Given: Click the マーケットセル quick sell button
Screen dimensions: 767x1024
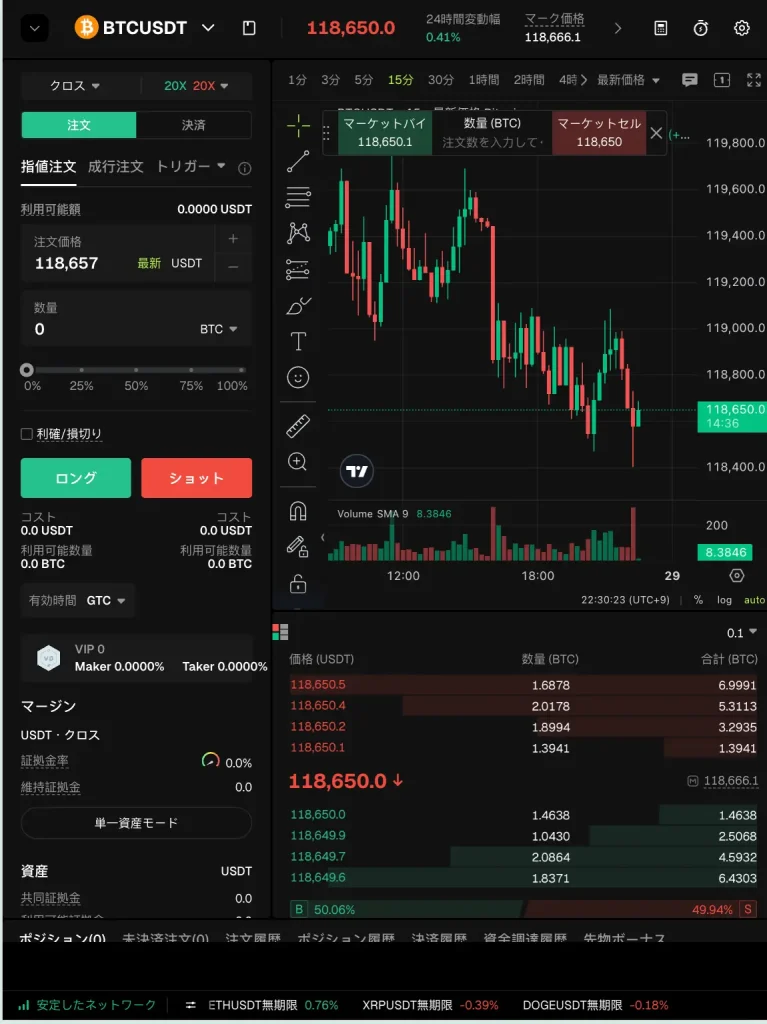Looking at the screenshot, I should pos(599,133).
